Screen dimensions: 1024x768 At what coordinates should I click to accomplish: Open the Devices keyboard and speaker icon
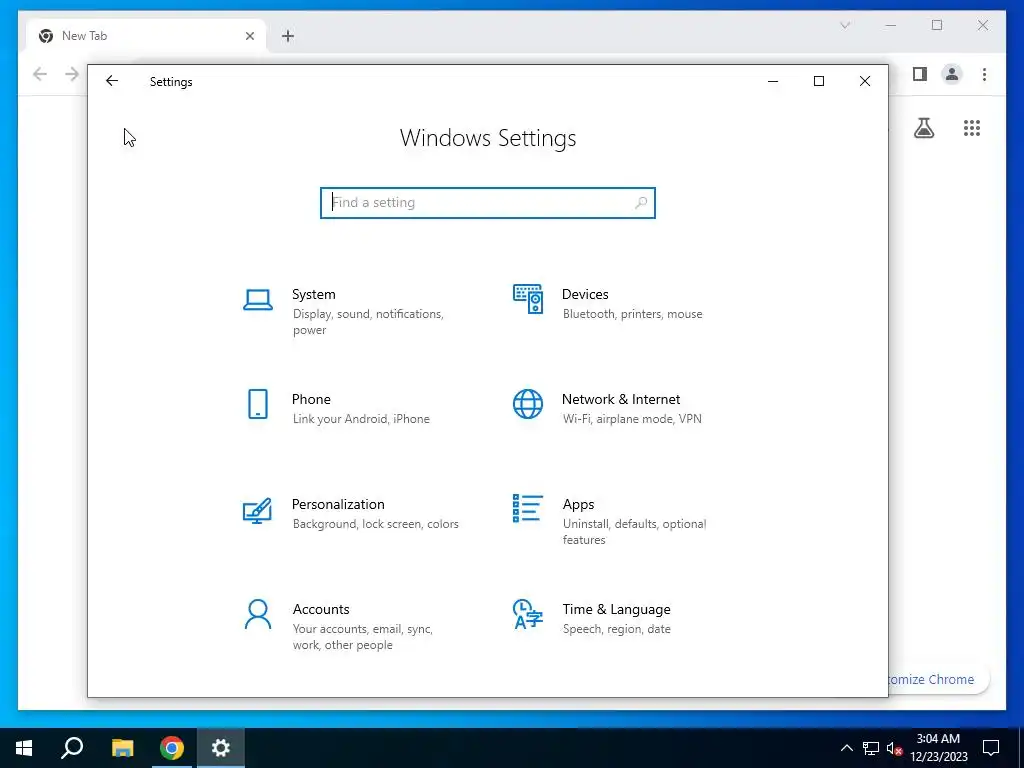(x=528, y=299)
